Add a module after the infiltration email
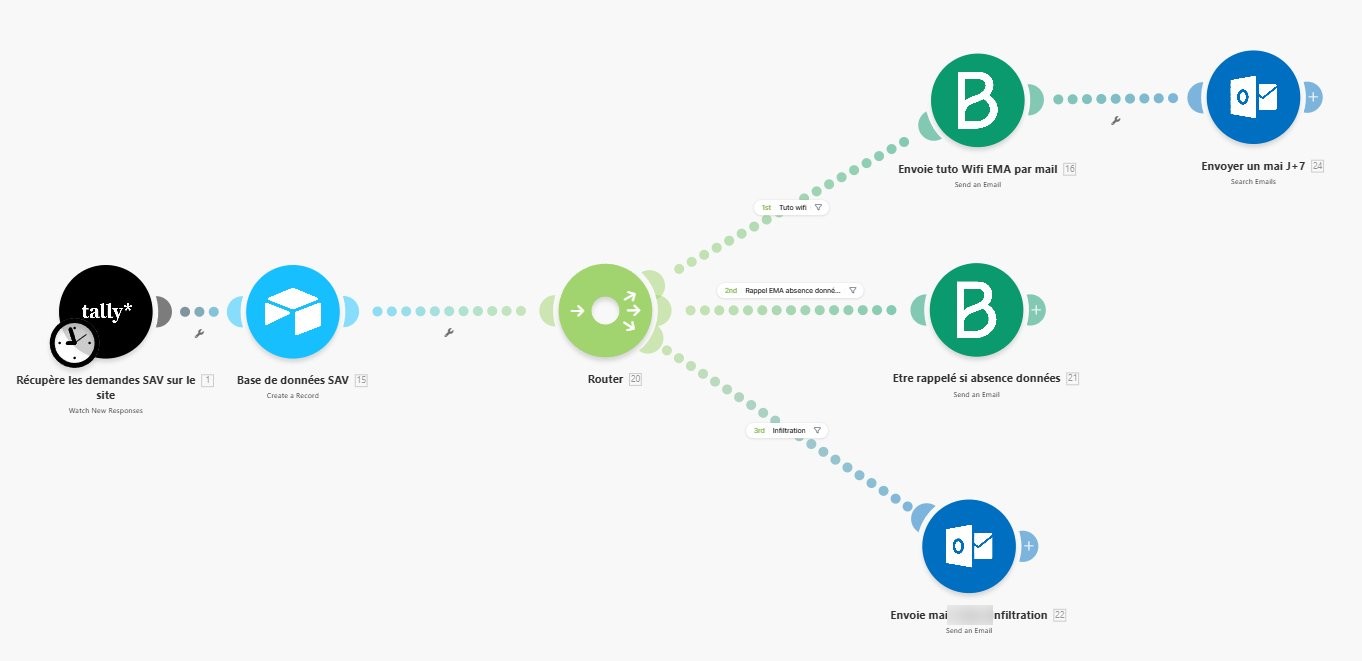Screen dimensions: 1362x661 (x=1029, y=546)
